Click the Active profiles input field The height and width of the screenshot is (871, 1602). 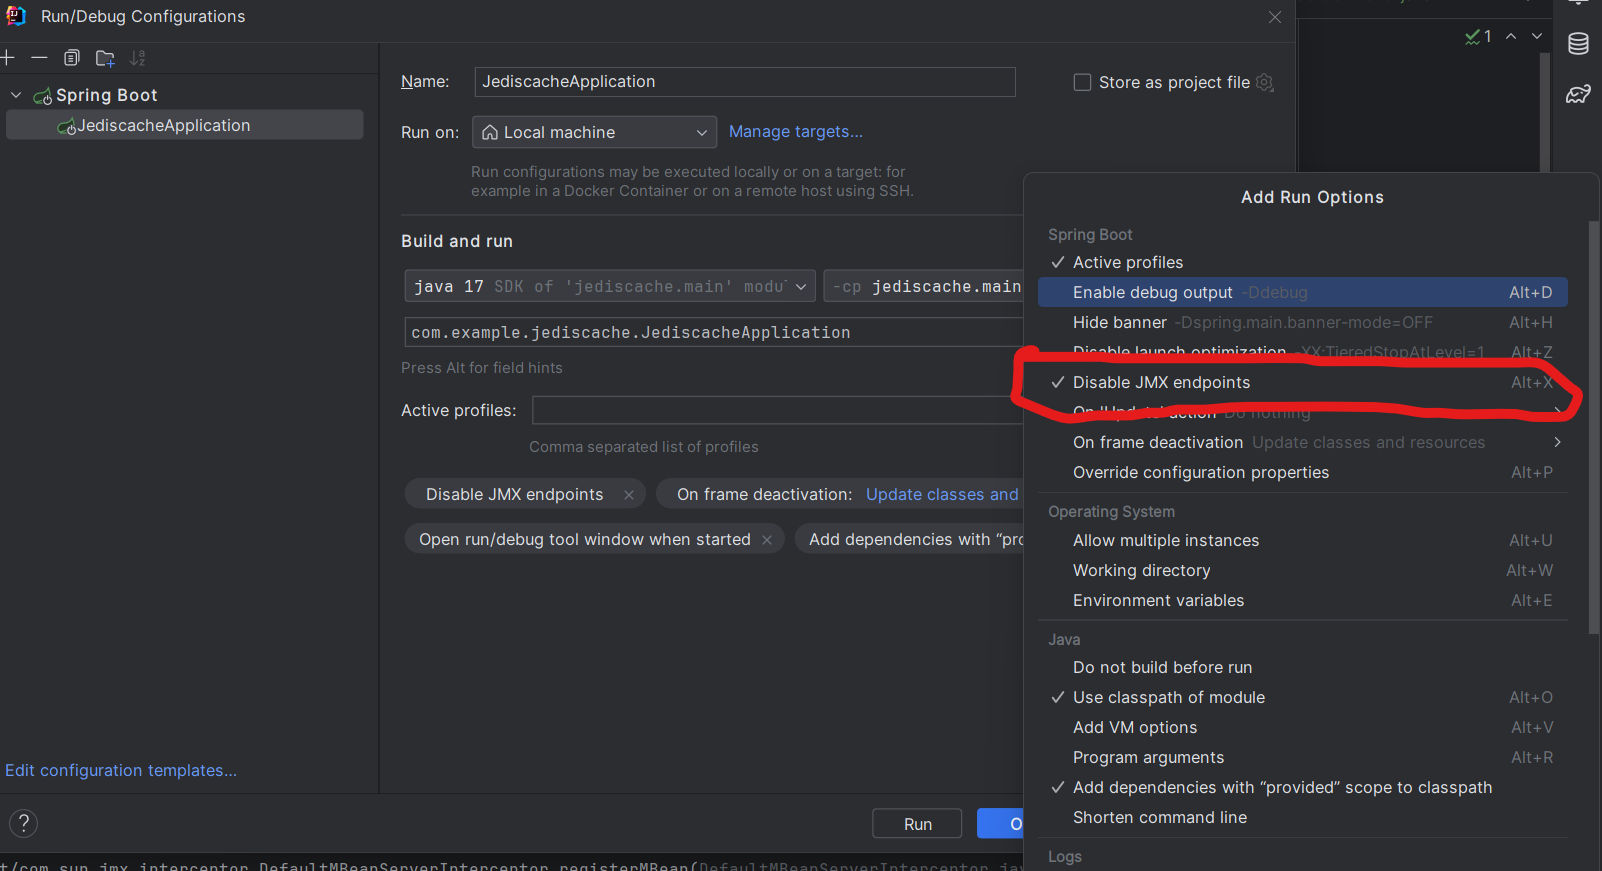pos(778,410)
